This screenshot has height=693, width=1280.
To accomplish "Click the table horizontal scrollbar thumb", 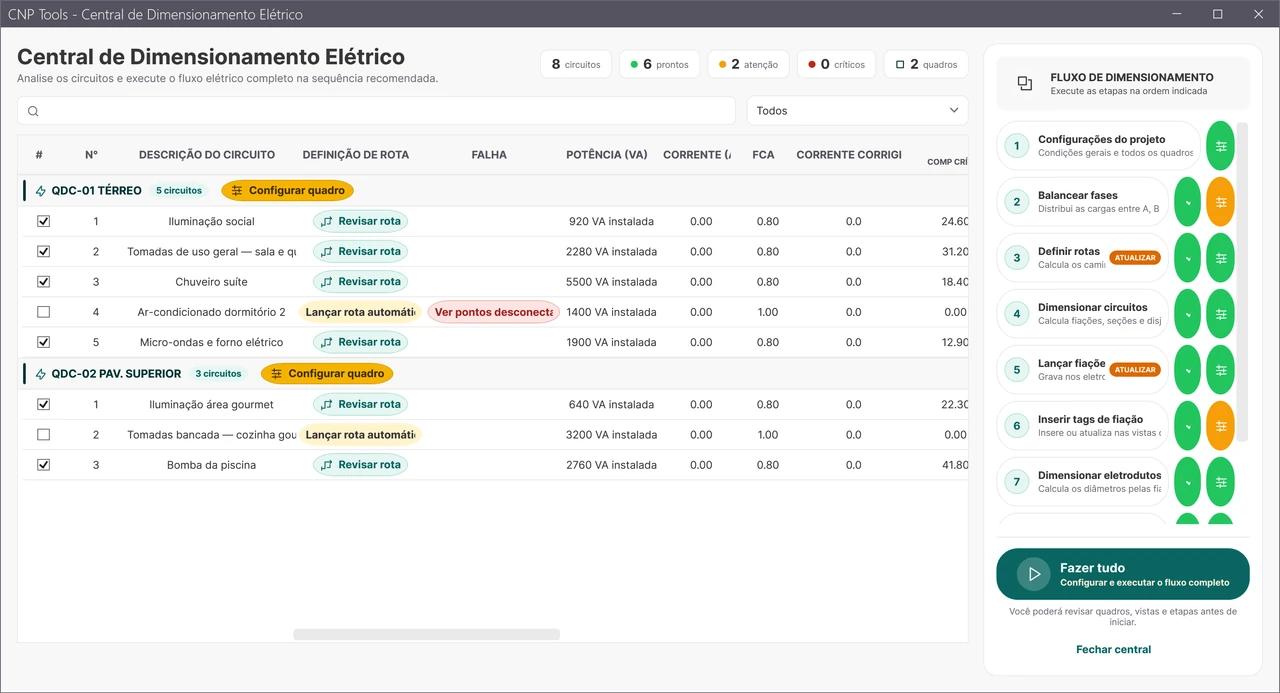I will [426, 634].
